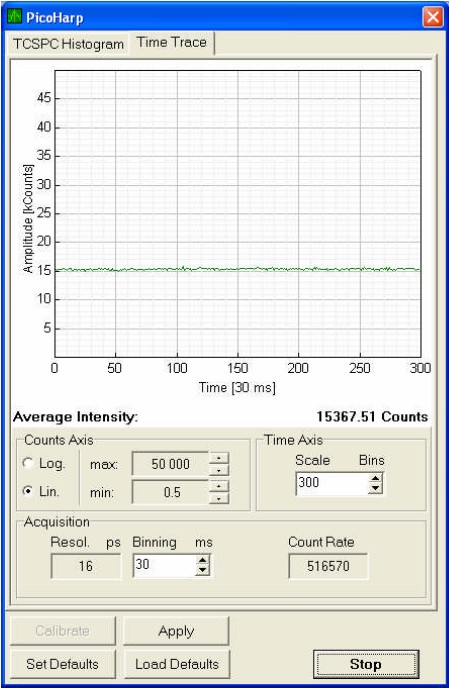This screenshot has height=688, width=449.
Task: Switch to the TCSPC Histogram tab
Action: click(68, 44)
